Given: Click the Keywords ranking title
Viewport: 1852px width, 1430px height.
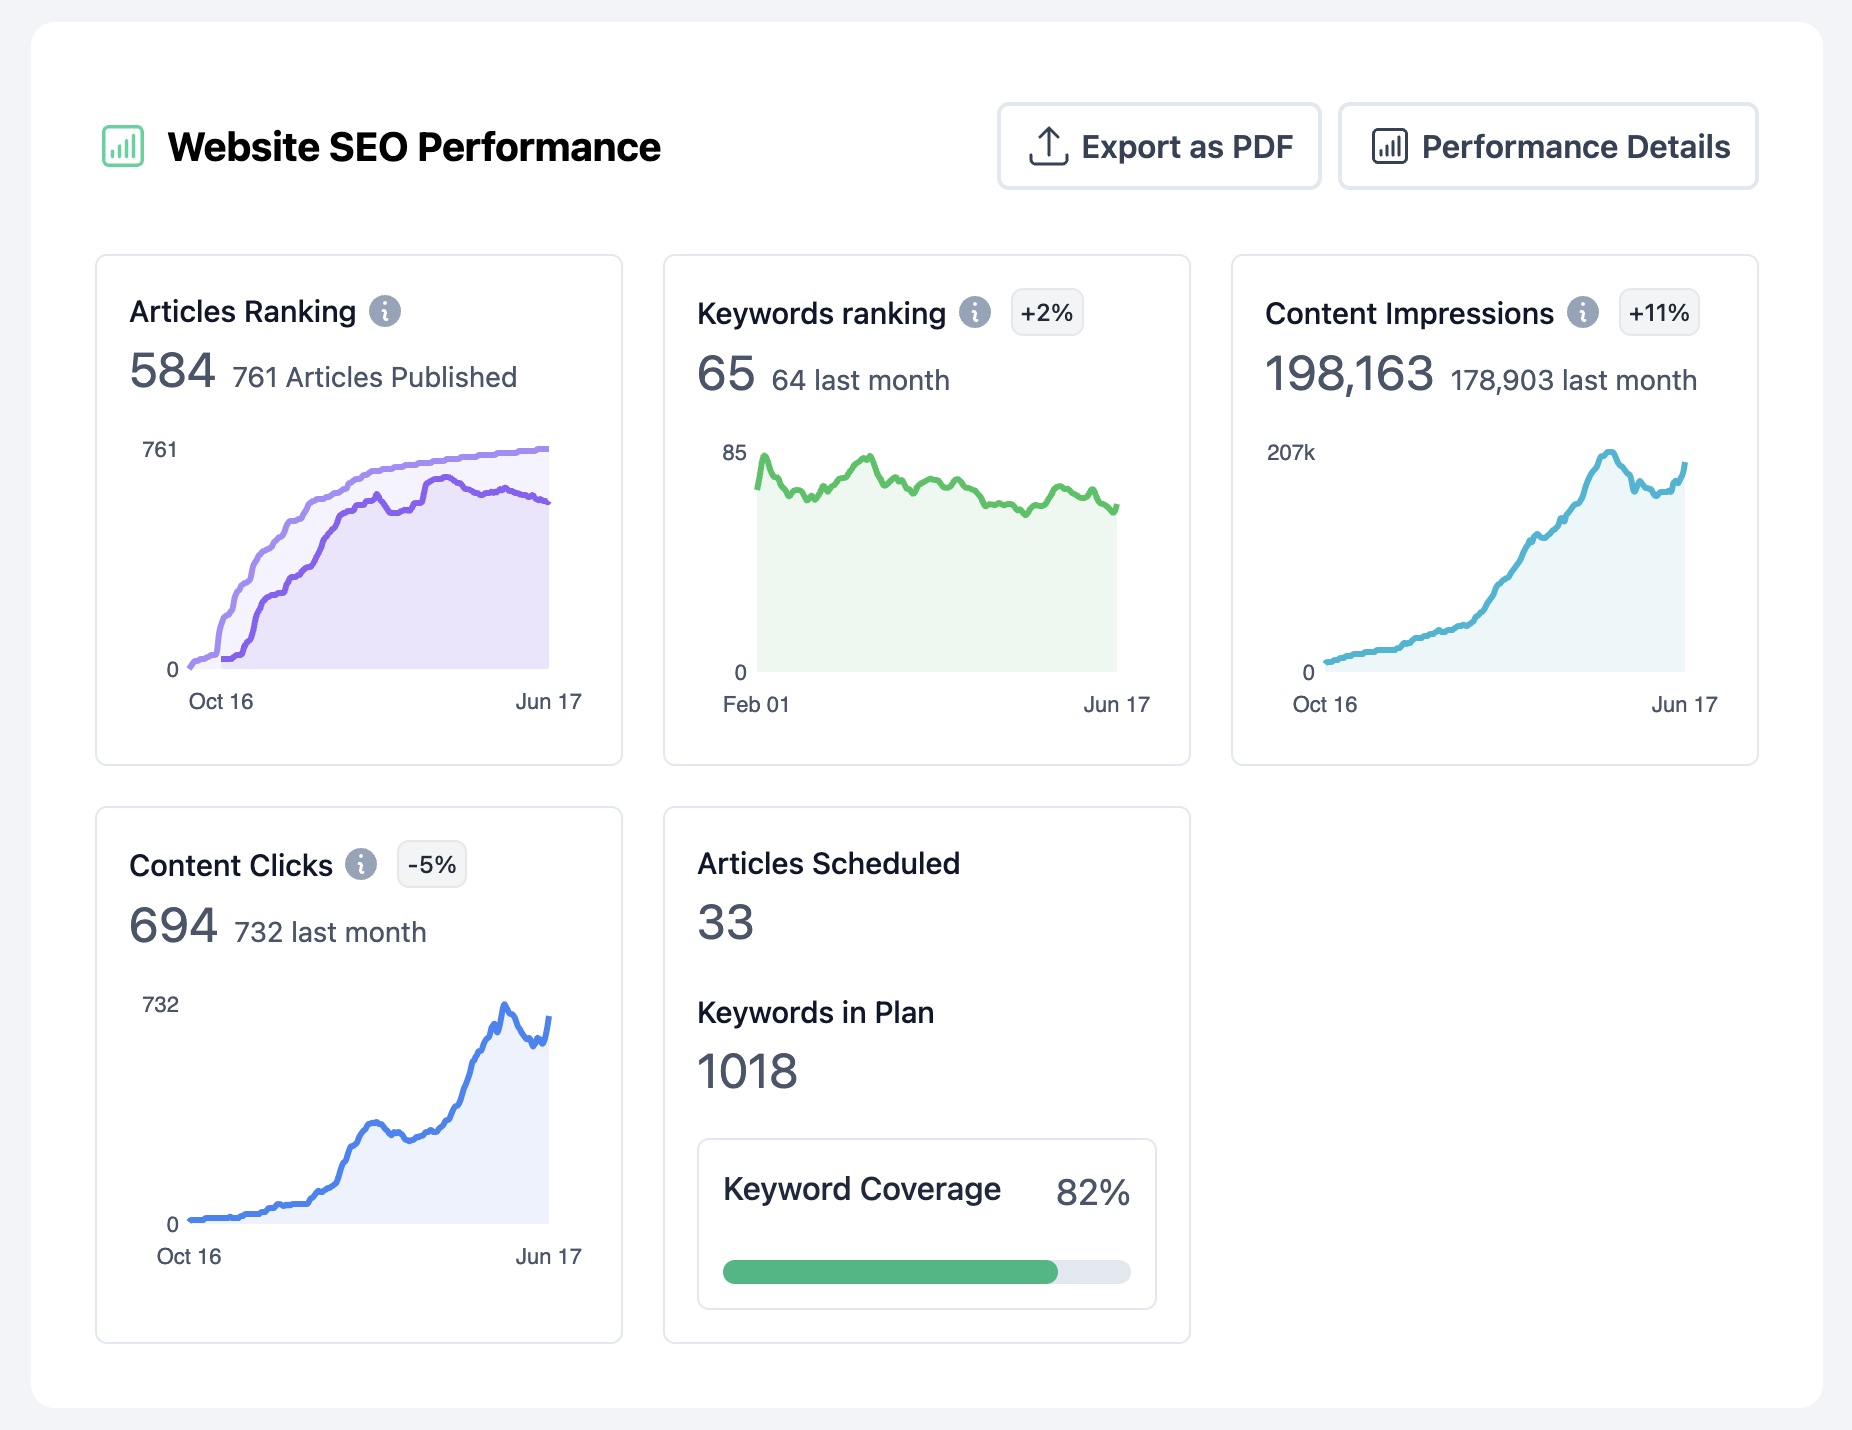Looking at the screenshot, I should tap(822, 313).
